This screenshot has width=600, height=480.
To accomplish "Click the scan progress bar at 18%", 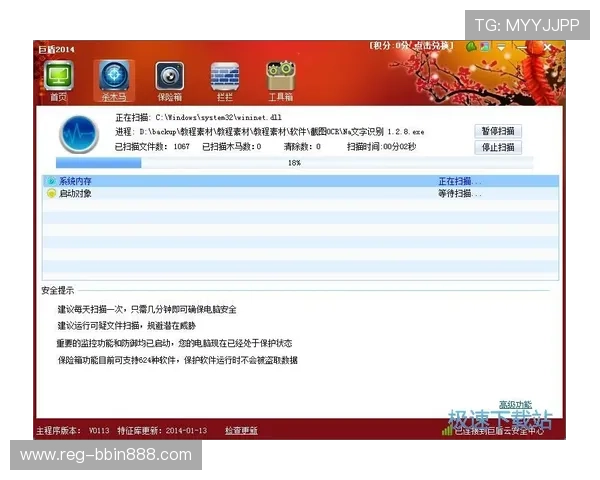I will [294, 163].
